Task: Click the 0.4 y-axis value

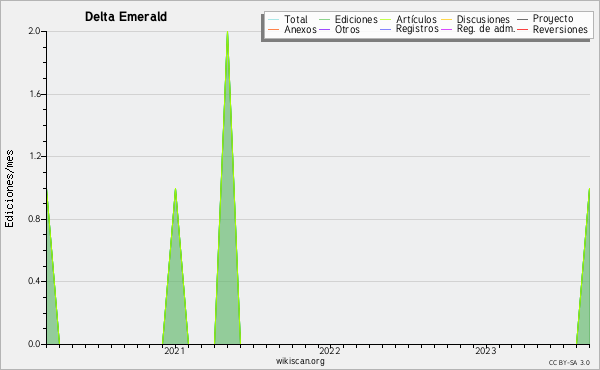Action: (x=34, y=282)
